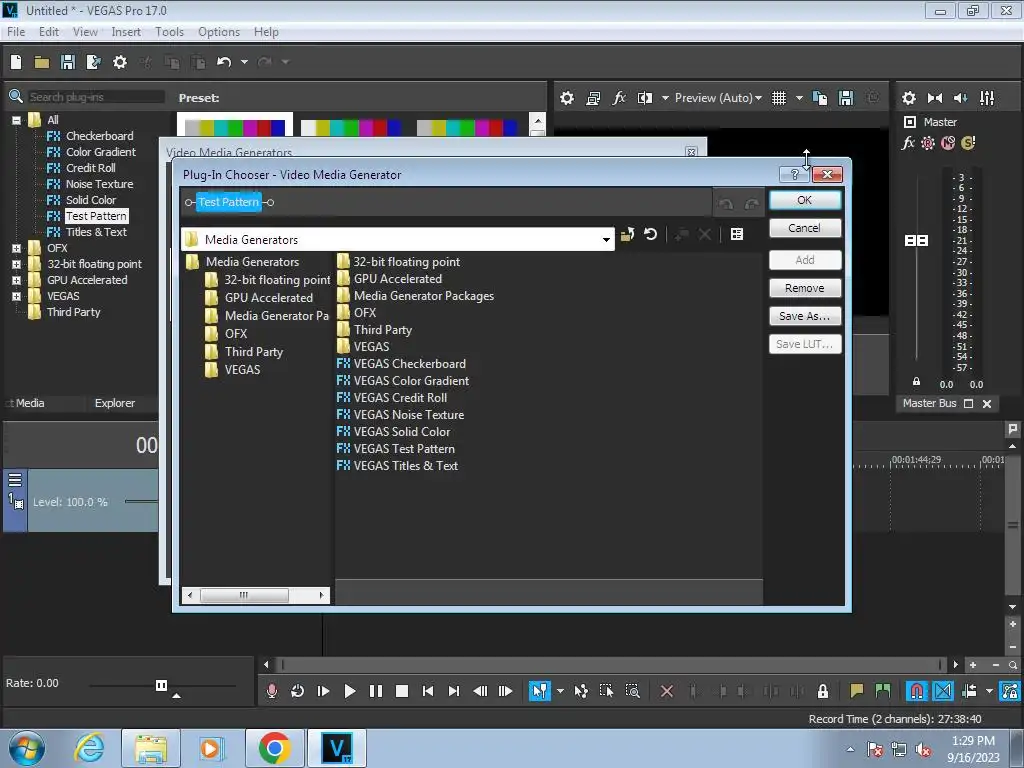The width and height of the screenshot is (1024, 768).
Task: Open the Options menu
Action: [x=219, y=31]
